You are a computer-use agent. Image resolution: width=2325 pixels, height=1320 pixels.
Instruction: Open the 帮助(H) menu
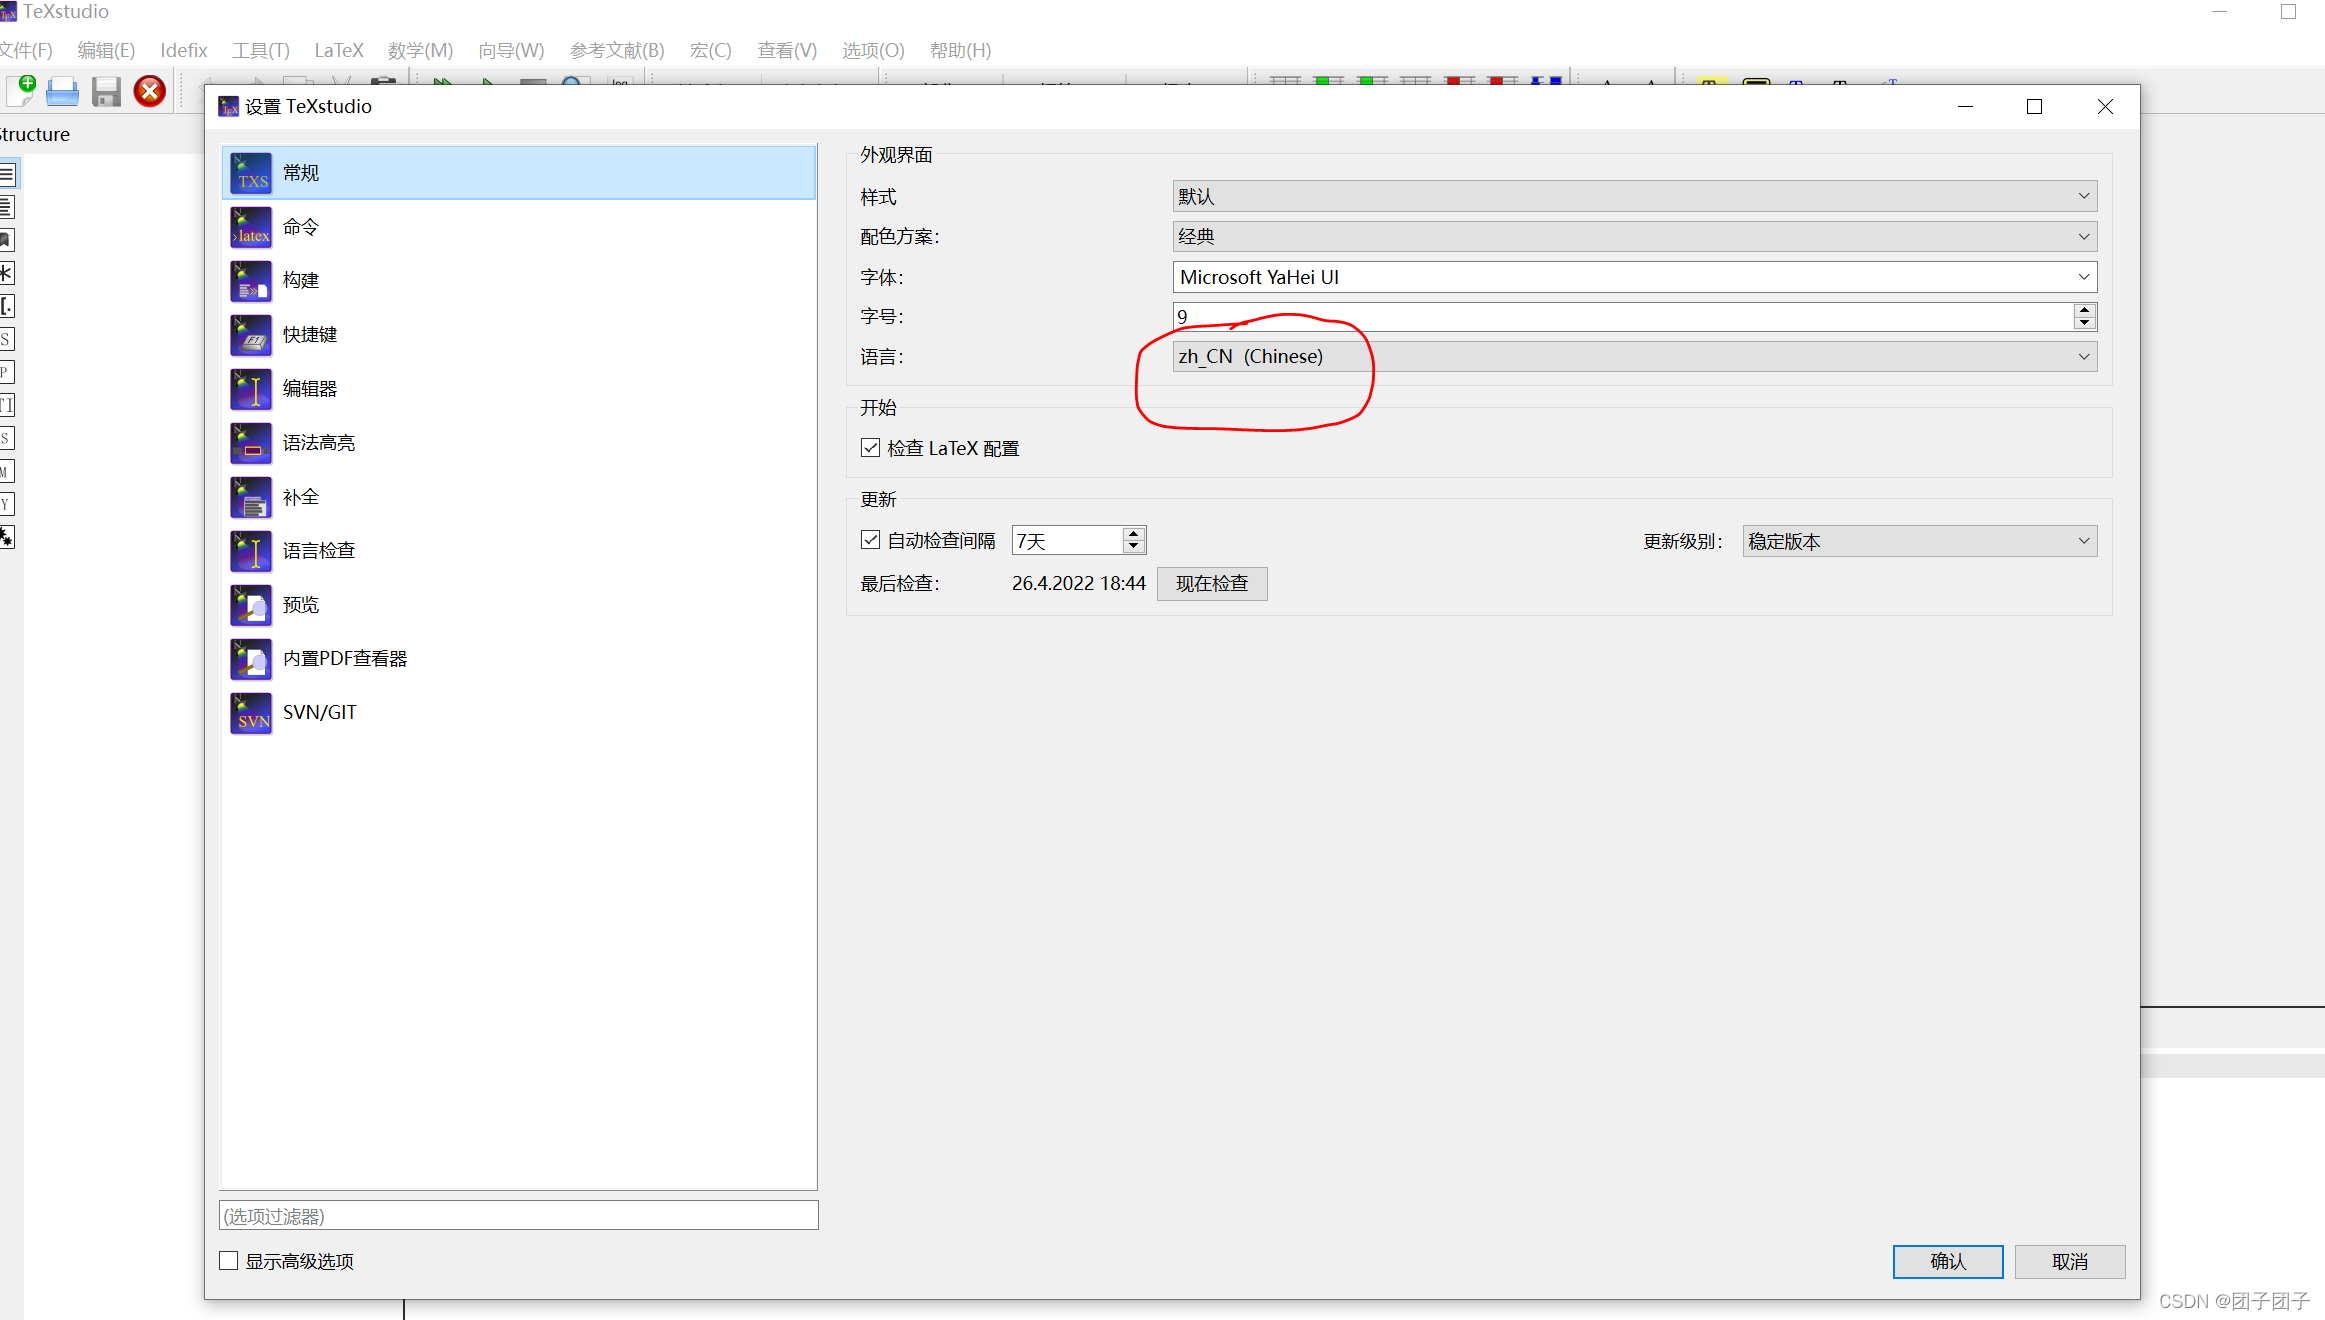[x=960, y=50]
